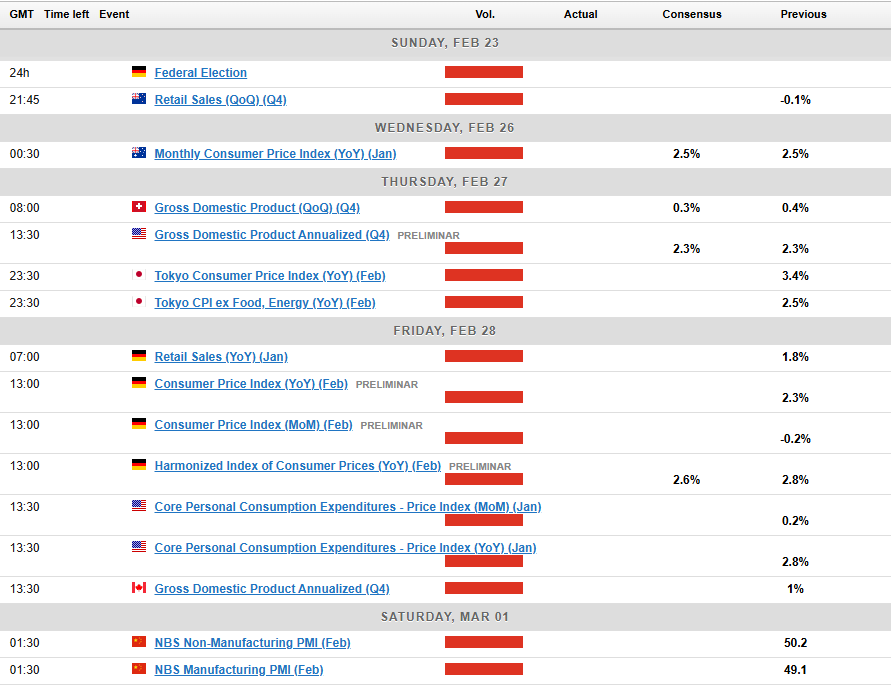Click the Australian flag next to Retail Sales (QoQ)
Viewport: 891px width, 685px height.
coord(139,100)
